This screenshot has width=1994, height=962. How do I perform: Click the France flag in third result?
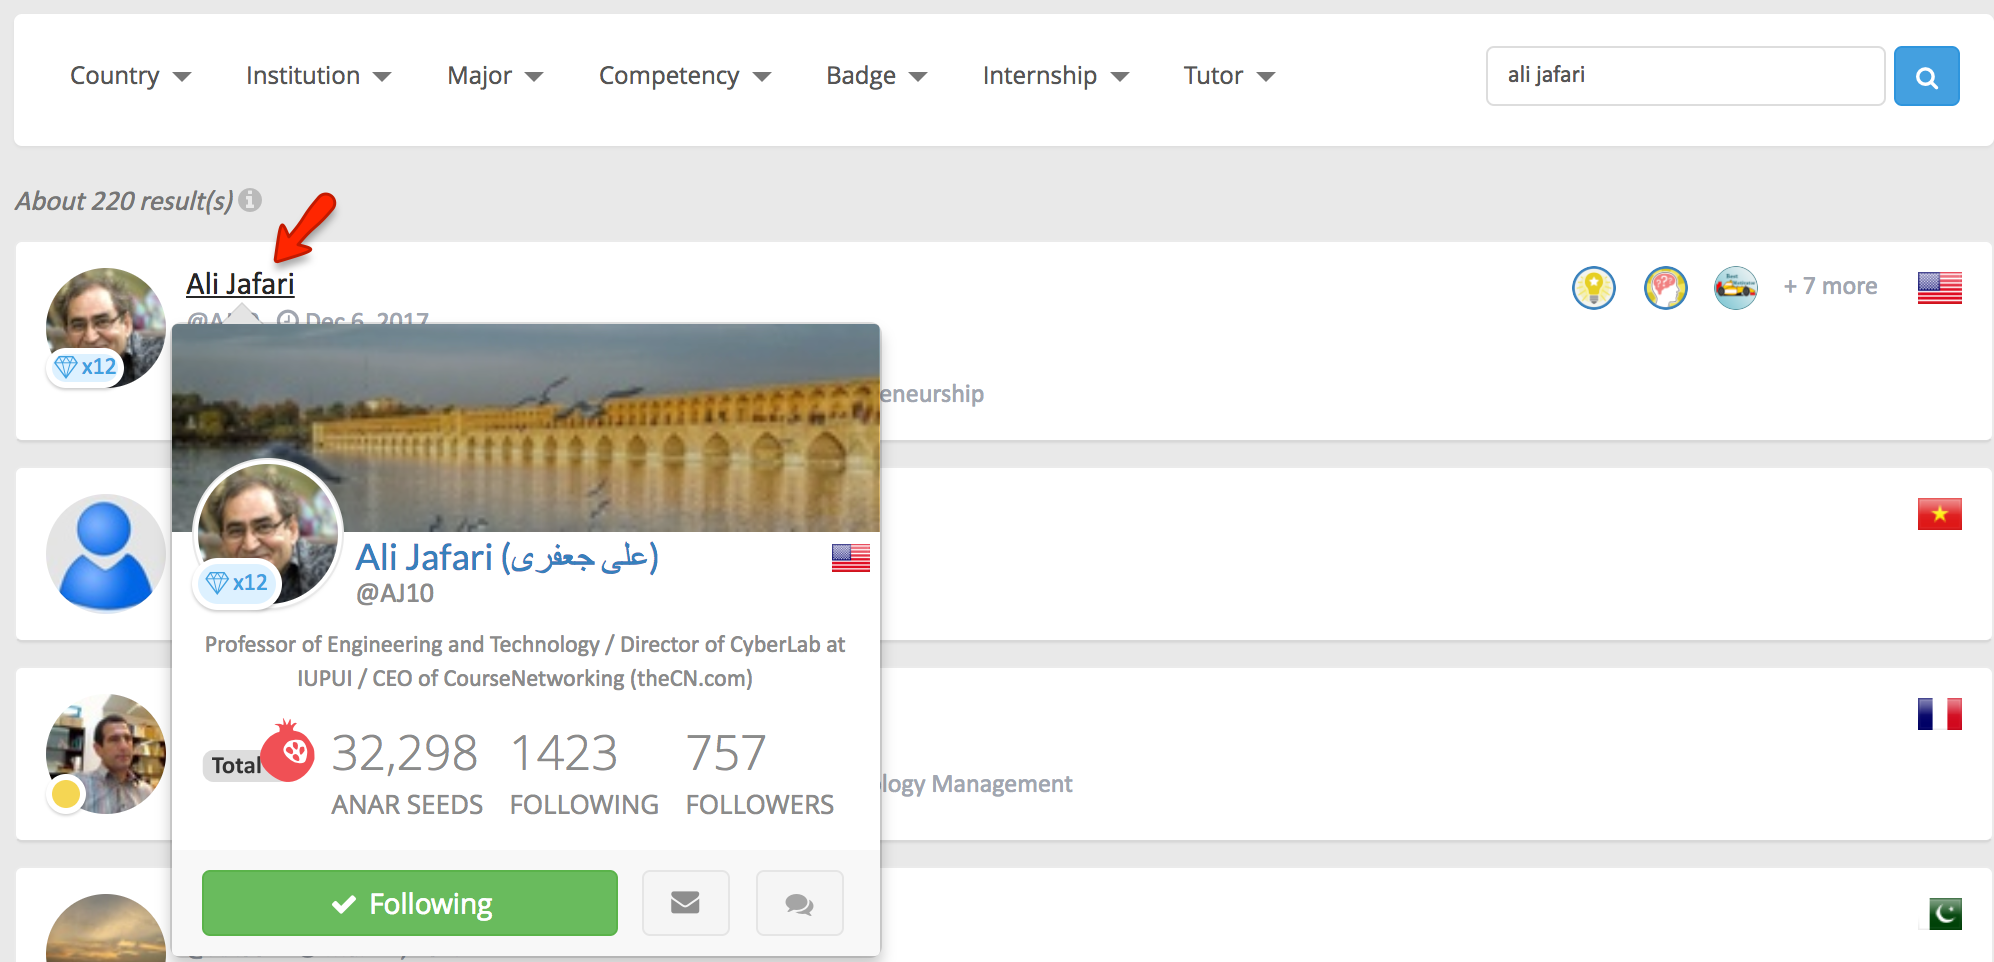point(1940,714)
